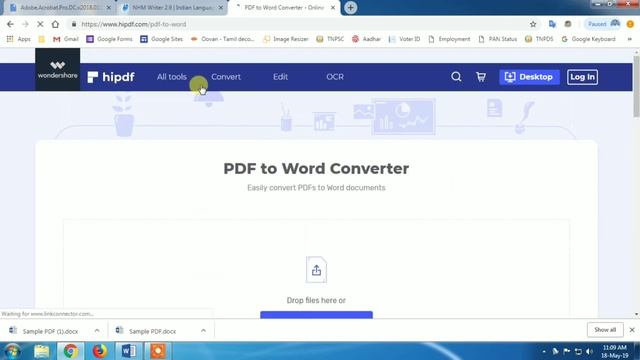Close the downloads bar
Viewport: 640px width, 360px height.
pos(632,330)
